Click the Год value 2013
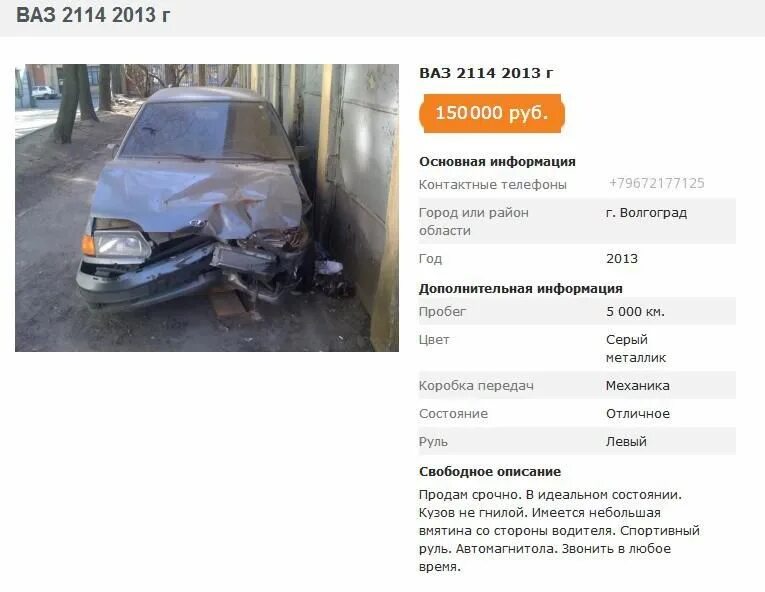 coord(622,259)
